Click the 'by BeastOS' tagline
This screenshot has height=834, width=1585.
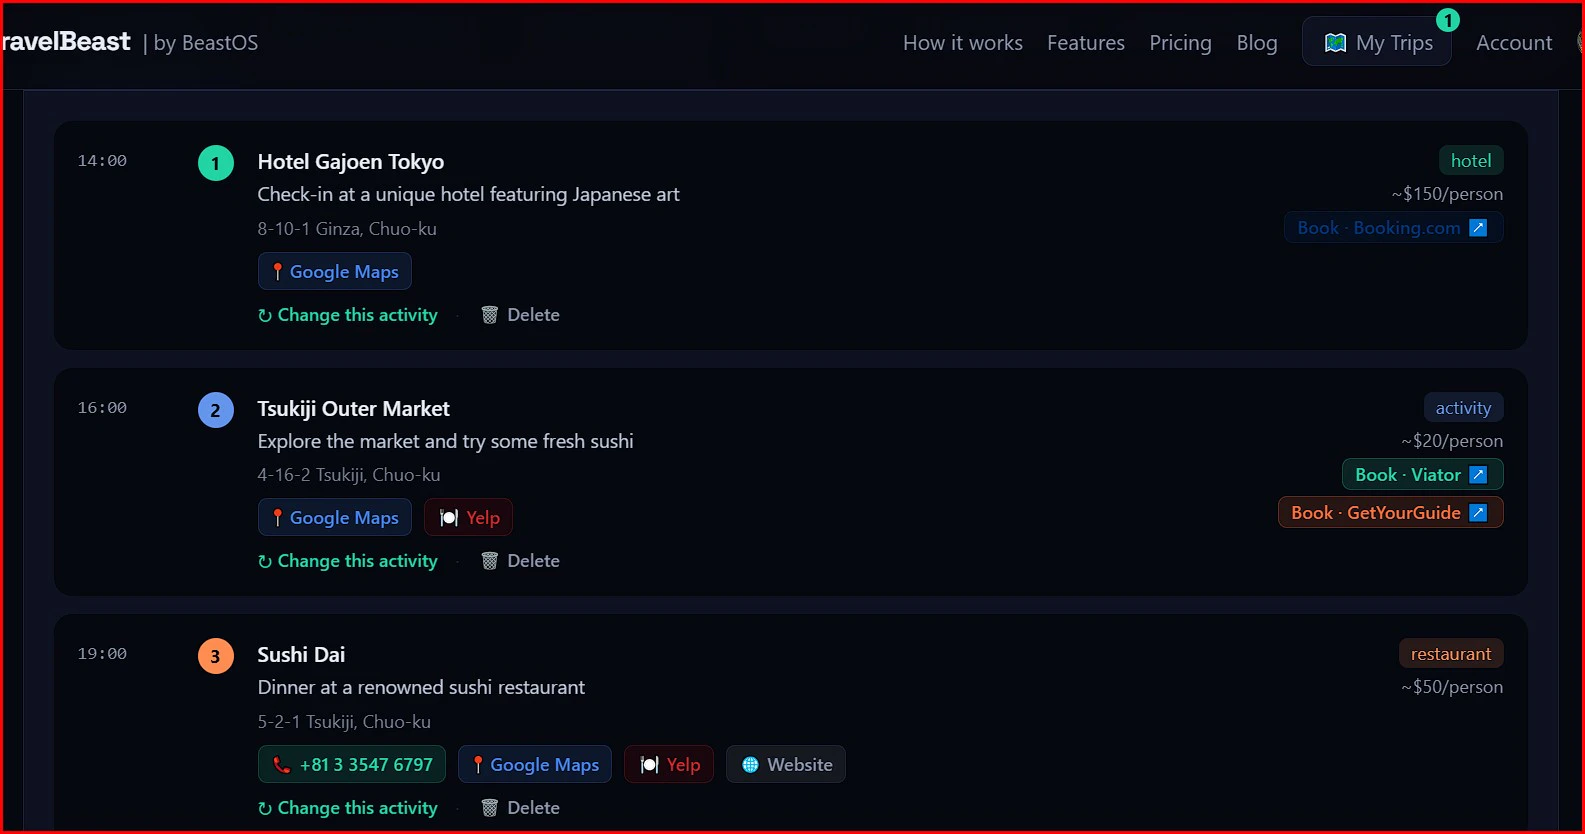point(206,43)
